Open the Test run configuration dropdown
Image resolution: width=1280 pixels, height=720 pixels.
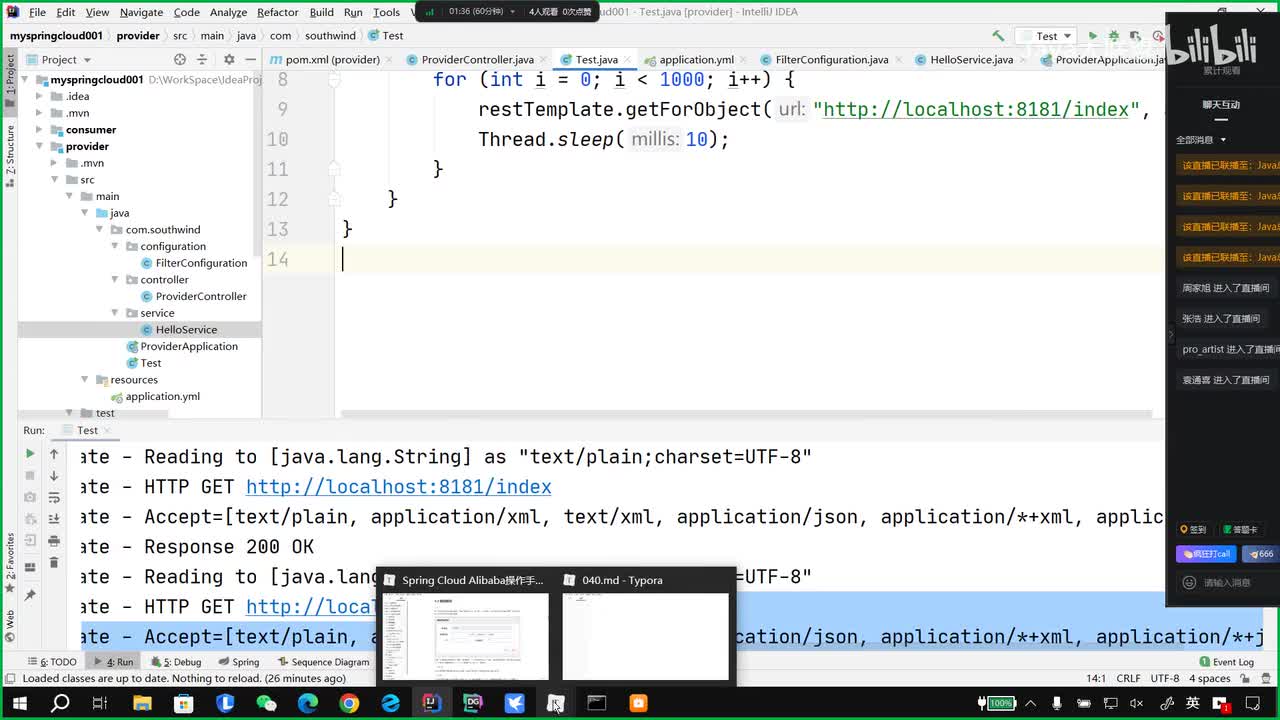click(1046, 36)
